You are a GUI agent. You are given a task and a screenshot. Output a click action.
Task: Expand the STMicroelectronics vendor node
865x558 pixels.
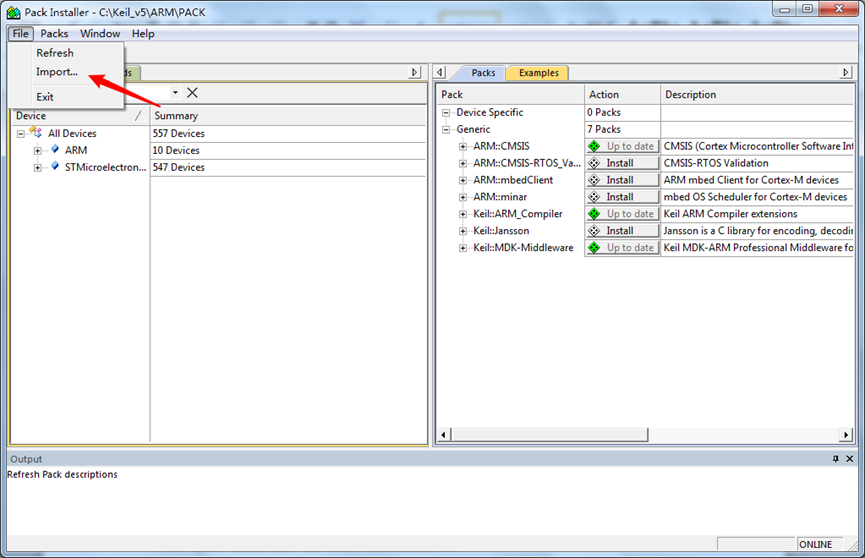(x=38, y=168)
